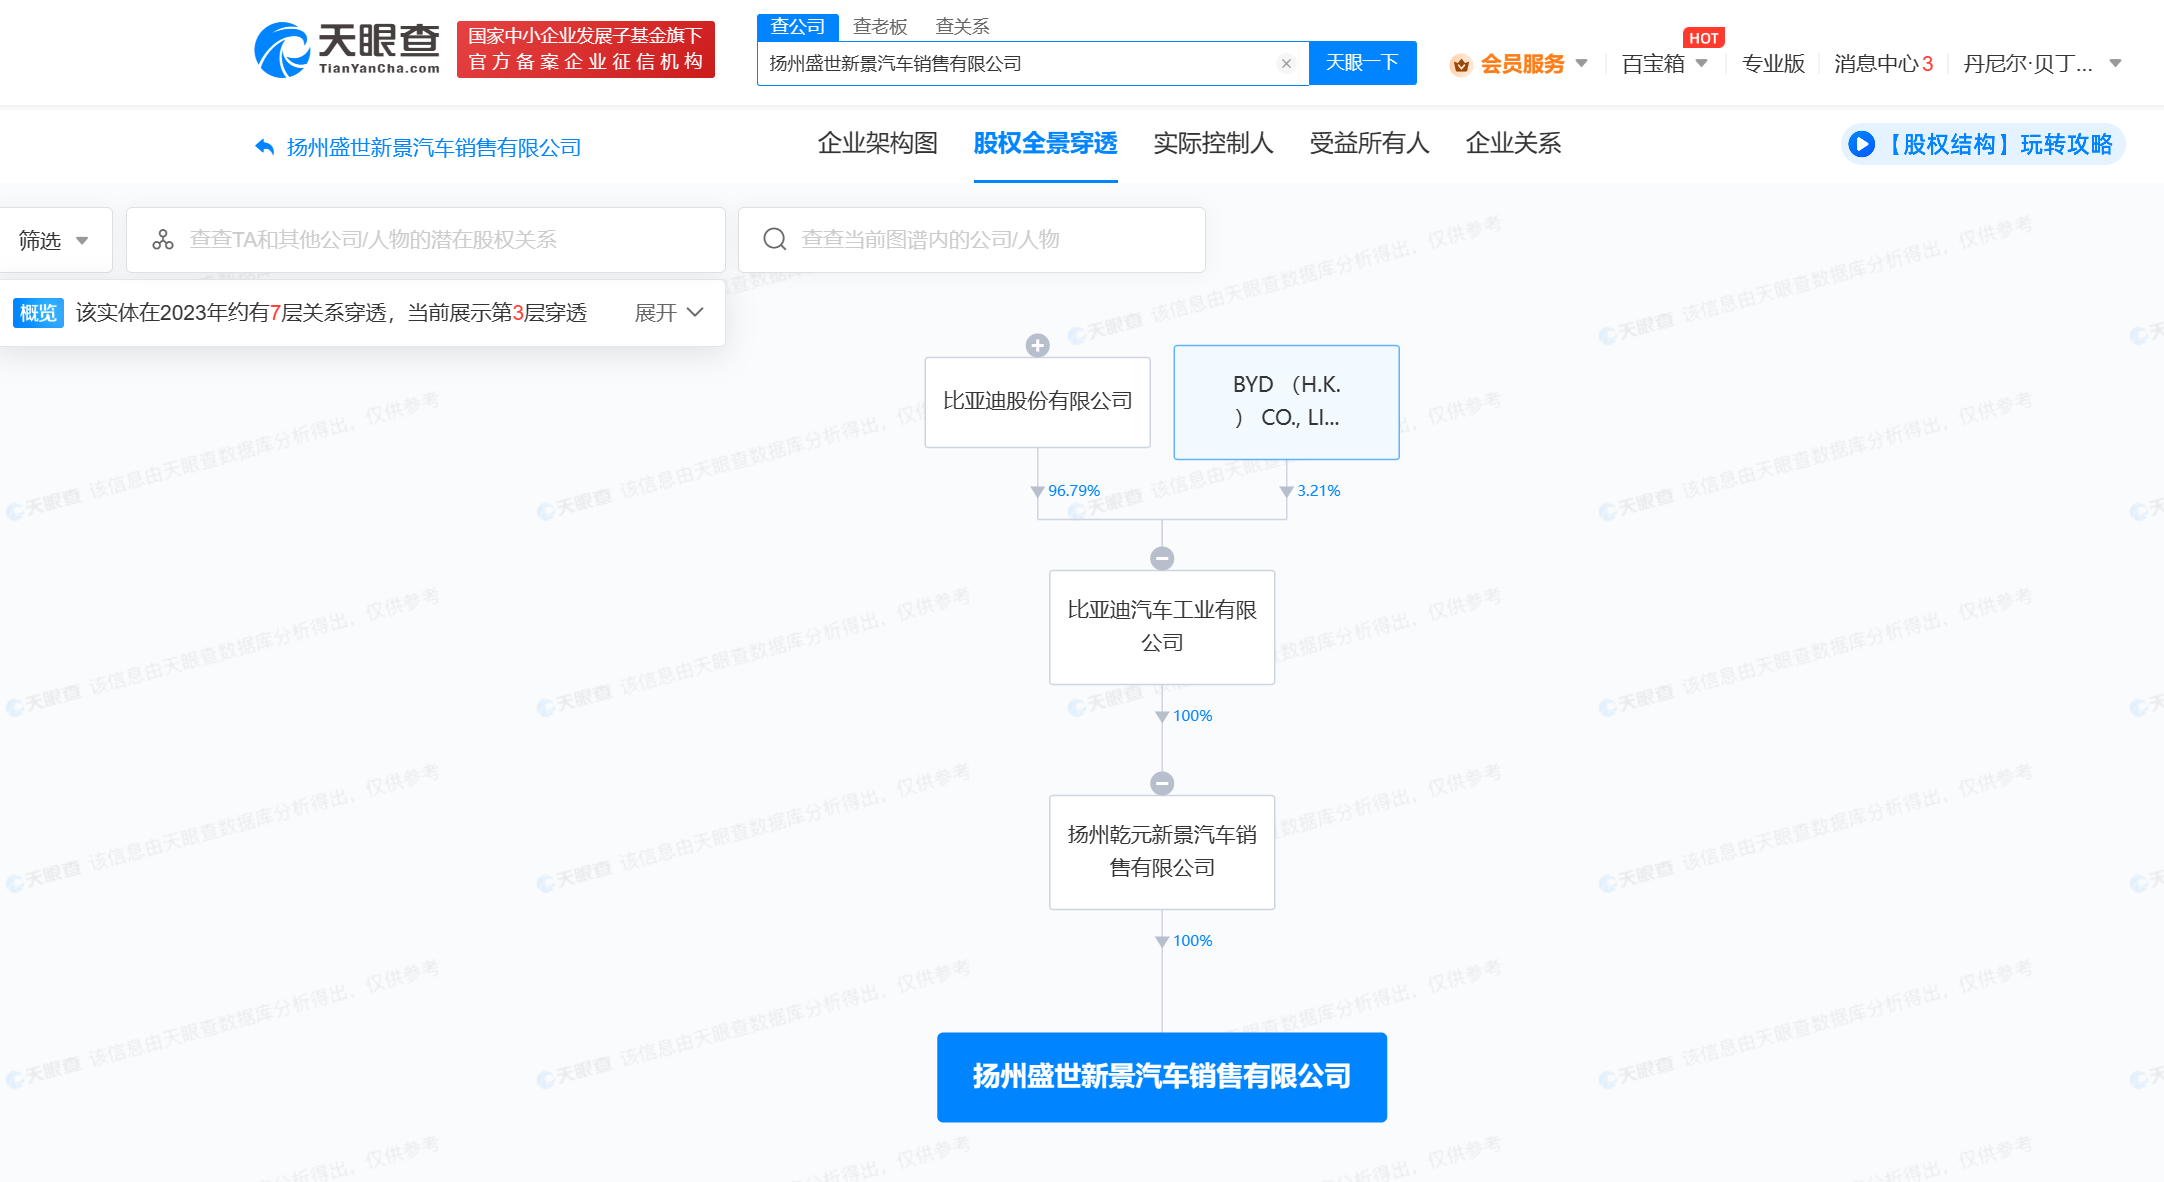Select the BYD (H.K.) CO. shareholder node

pos(1286,402)
